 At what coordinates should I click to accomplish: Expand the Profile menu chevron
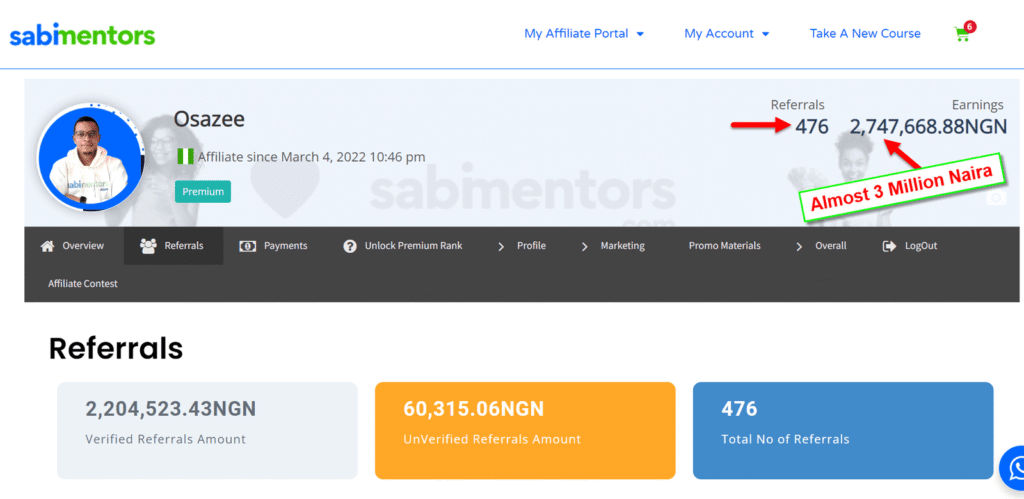[501, 246]
